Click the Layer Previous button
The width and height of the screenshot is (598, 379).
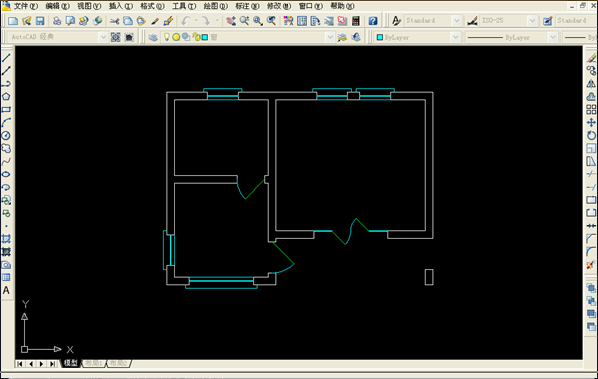click(356, 37)
